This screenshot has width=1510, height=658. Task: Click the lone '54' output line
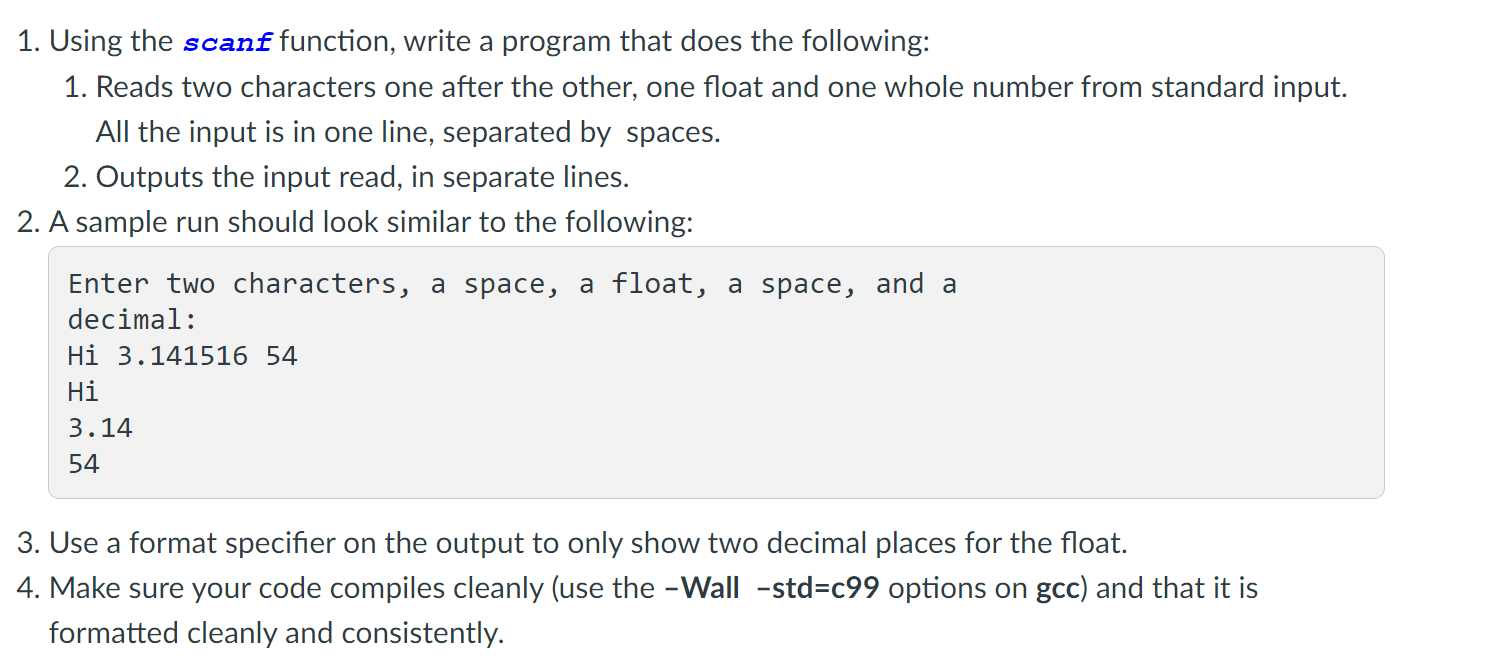pyautogui.click(x=84, y=464)
